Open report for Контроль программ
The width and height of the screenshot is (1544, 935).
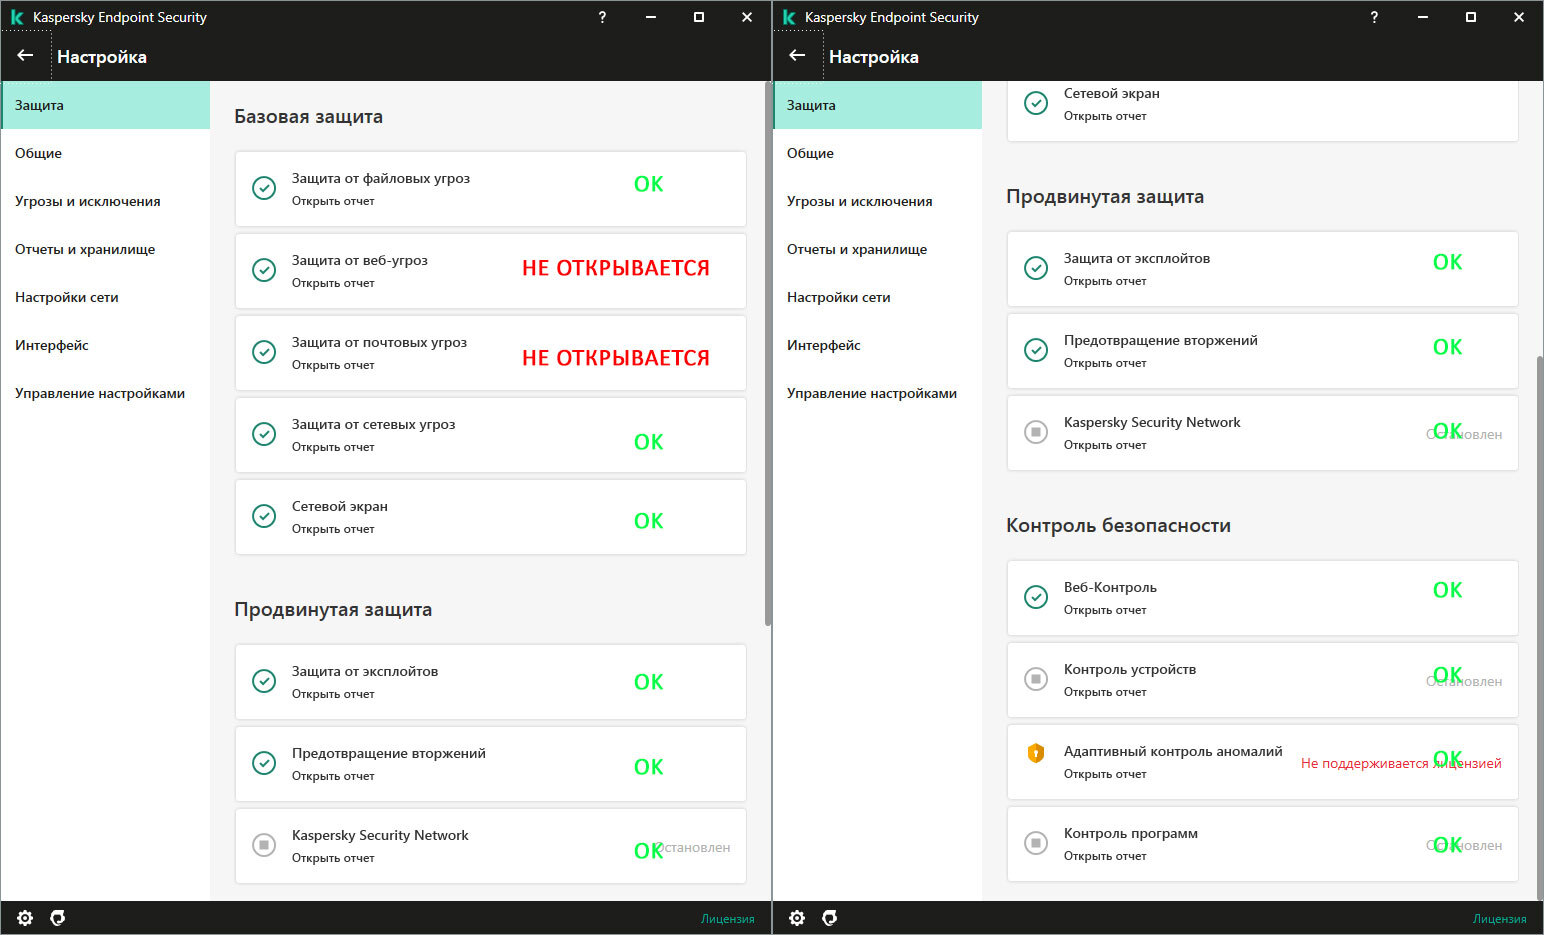(x=1105, y=856)
